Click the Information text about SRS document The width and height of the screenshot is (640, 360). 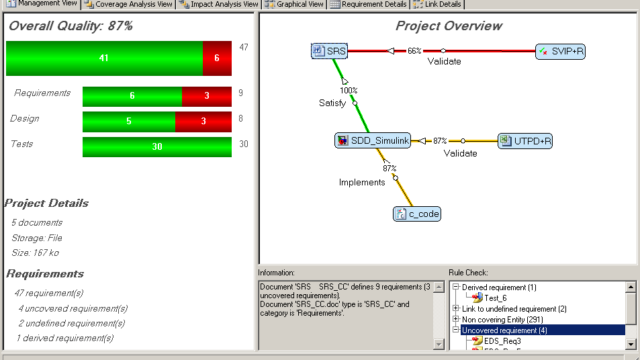pos(345,300)
